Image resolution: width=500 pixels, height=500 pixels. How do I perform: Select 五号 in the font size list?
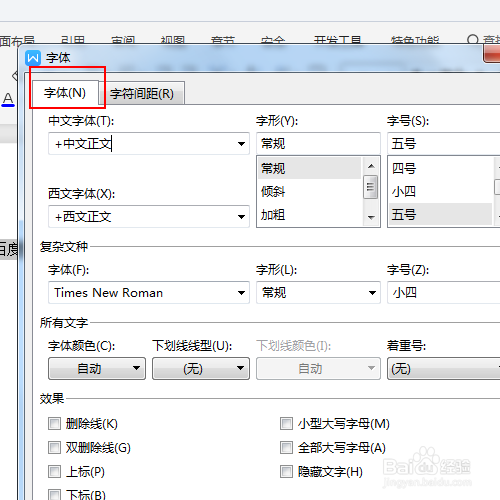[441, 214]
